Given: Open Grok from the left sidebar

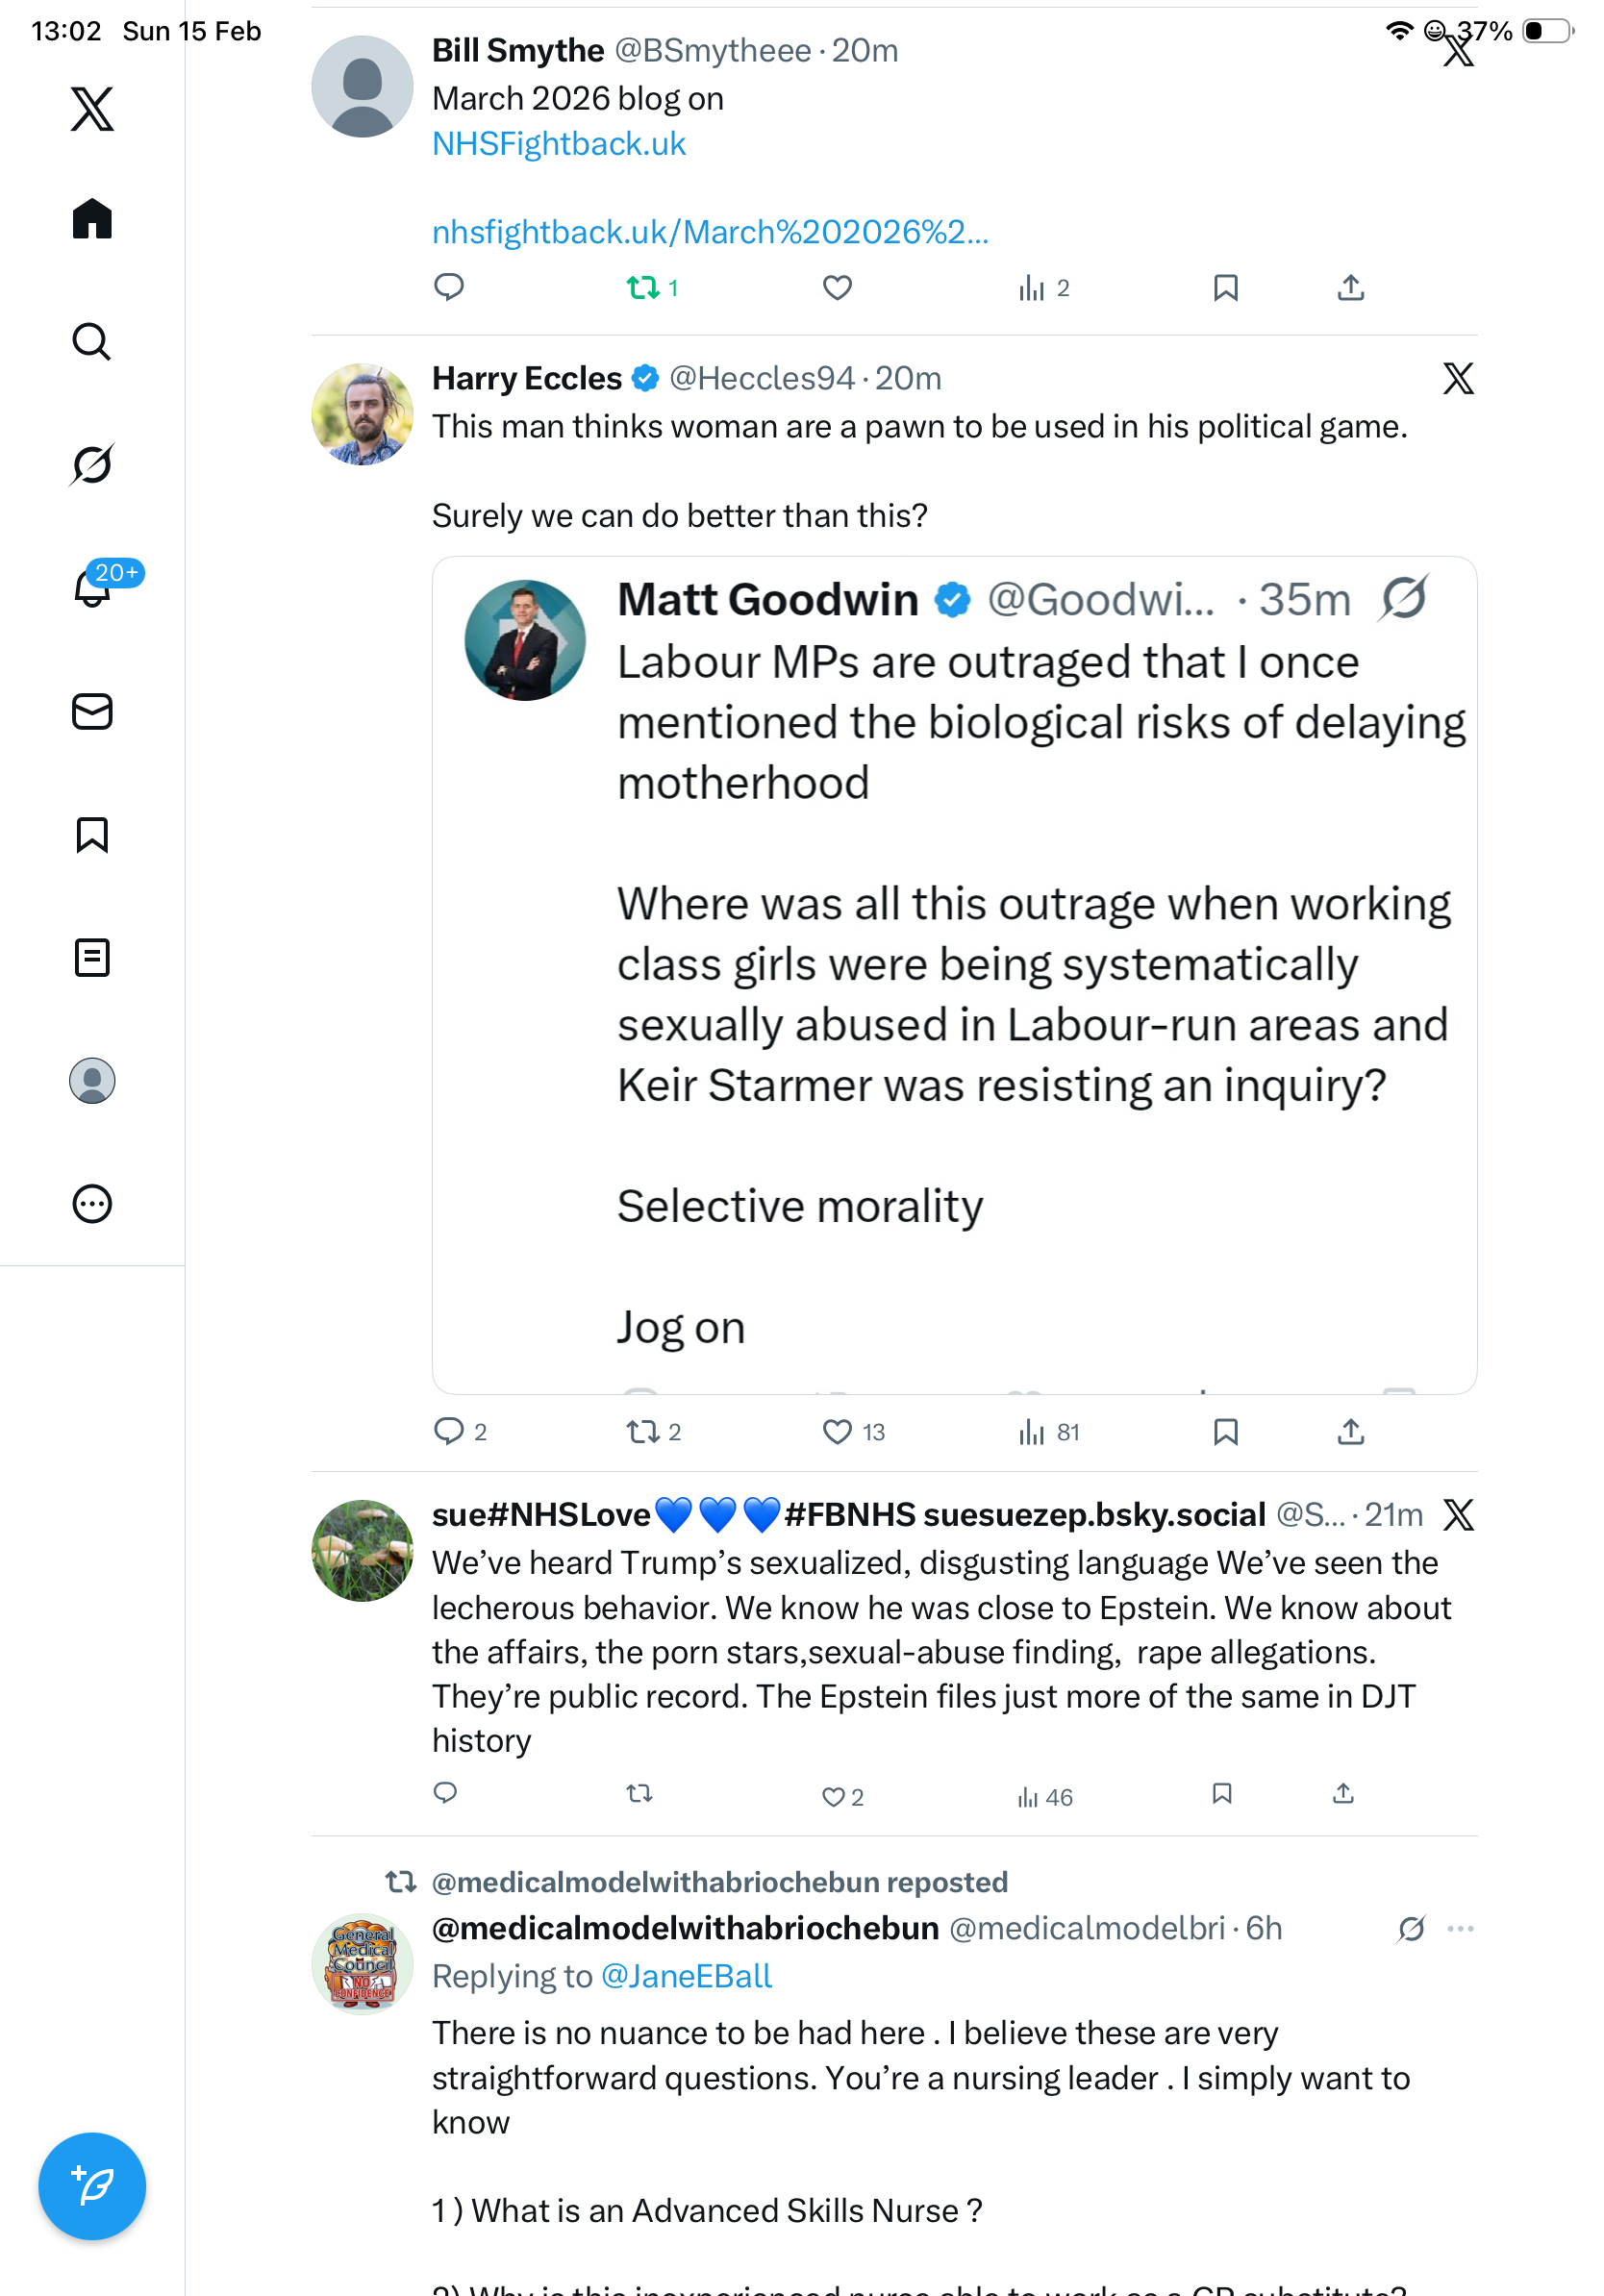Looking at the screenshot, I should 92,464.
